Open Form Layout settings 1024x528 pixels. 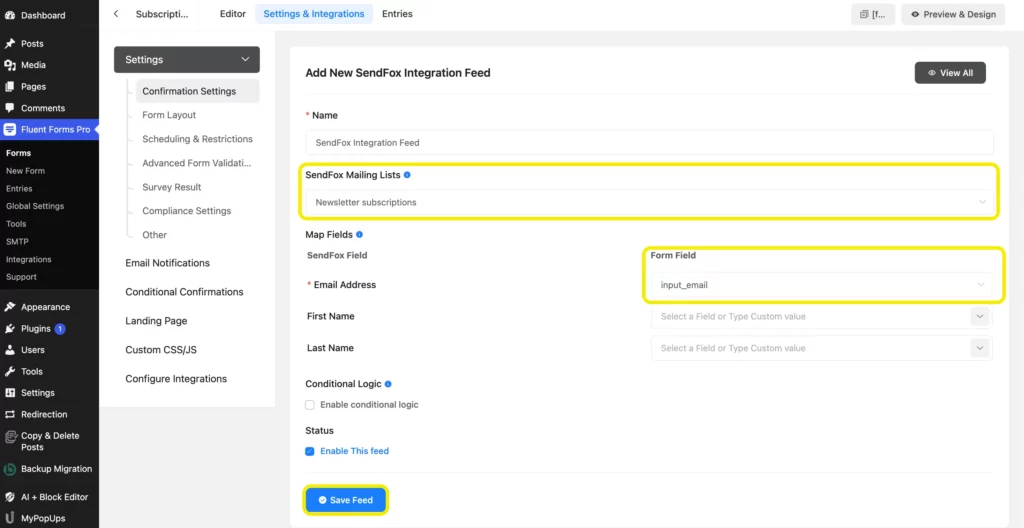tap(169, 115)
